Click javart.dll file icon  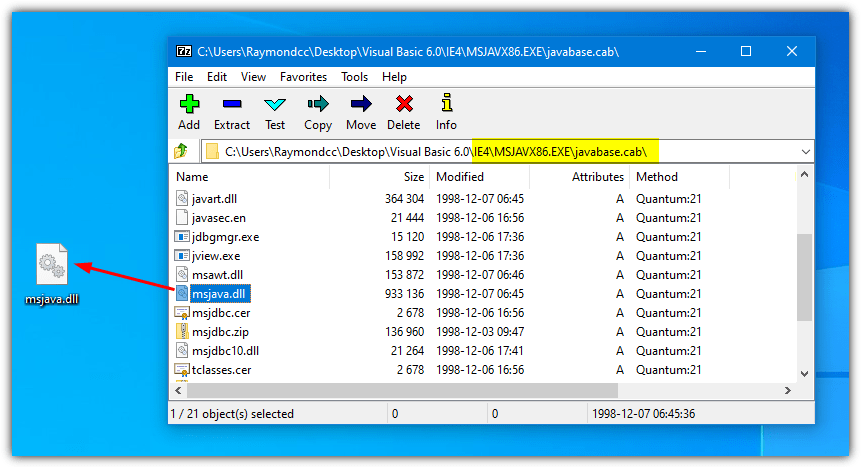tap(182, 198)
